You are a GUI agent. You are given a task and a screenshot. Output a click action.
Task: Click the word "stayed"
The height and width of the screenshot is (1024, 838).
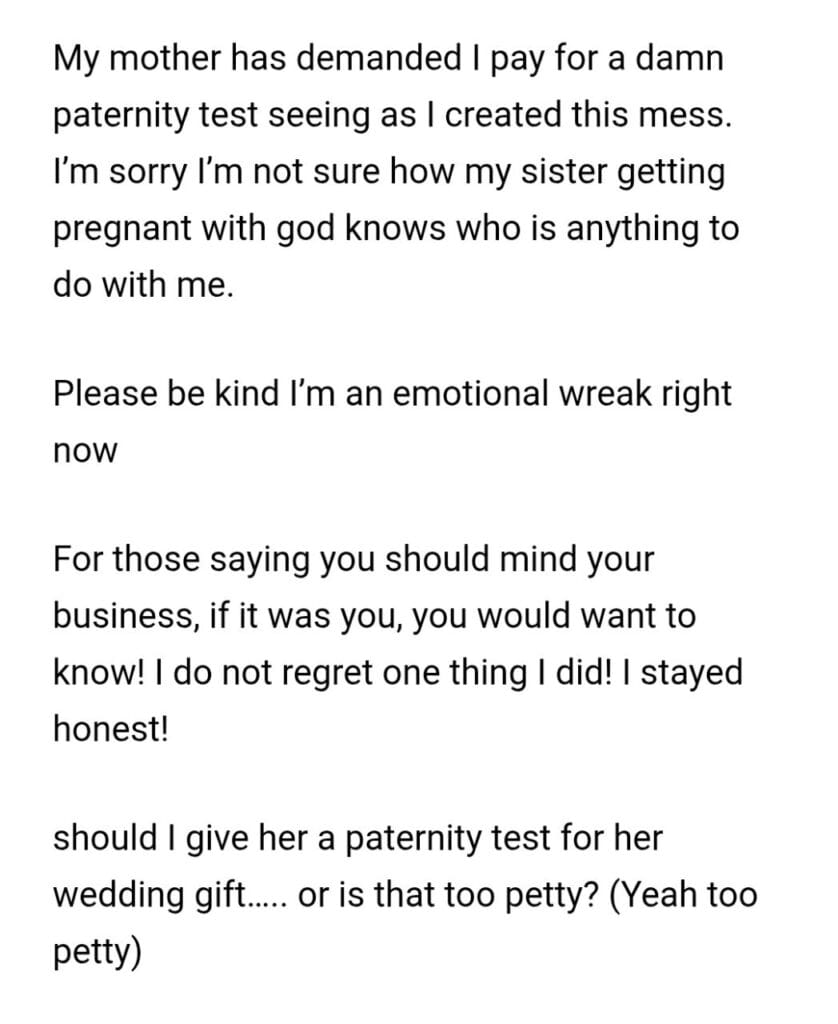click(x=695, y=671)
